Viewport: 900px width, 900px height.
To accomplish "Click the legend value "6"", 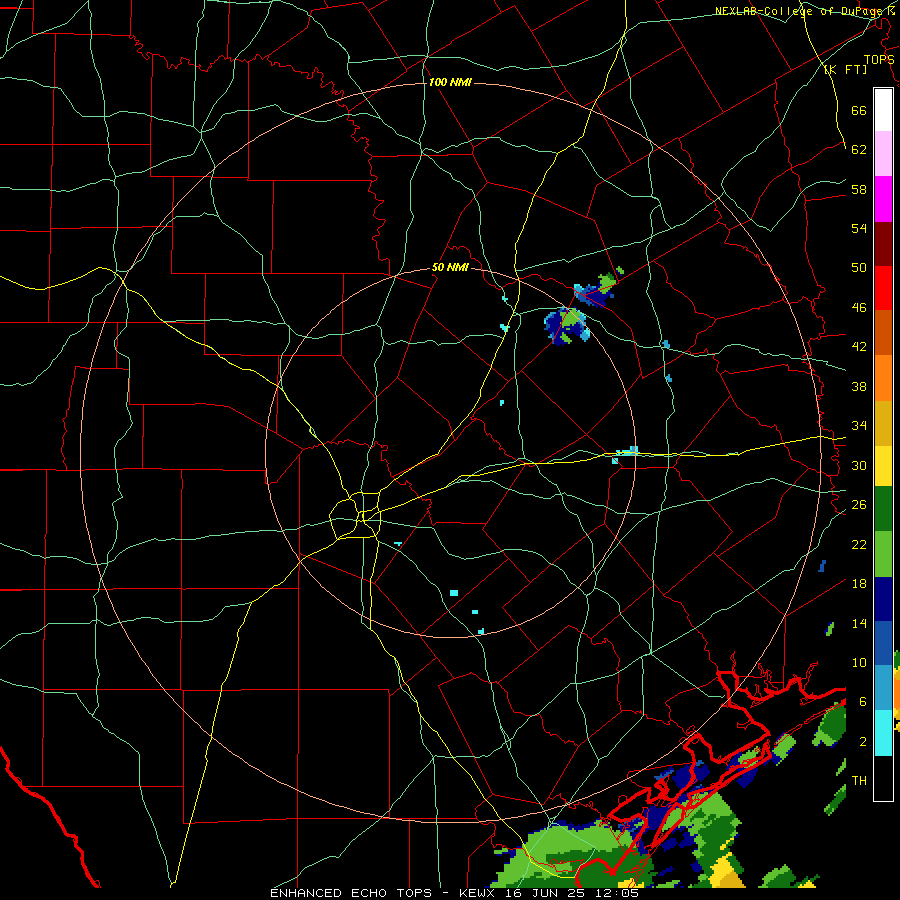I will coord(863,702).
